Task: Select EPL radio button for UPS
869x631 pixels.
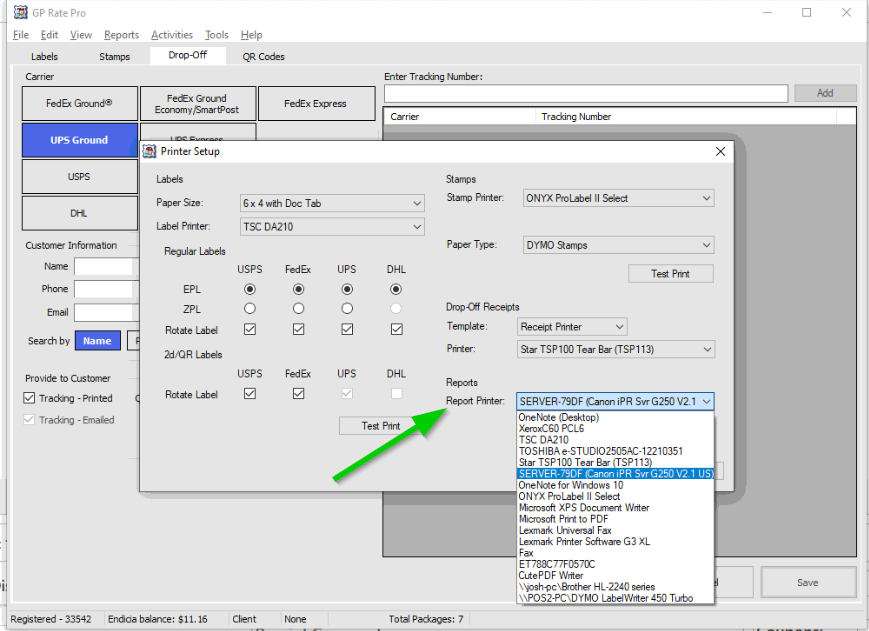Action: pyautogui.click(x=347, y=289)
